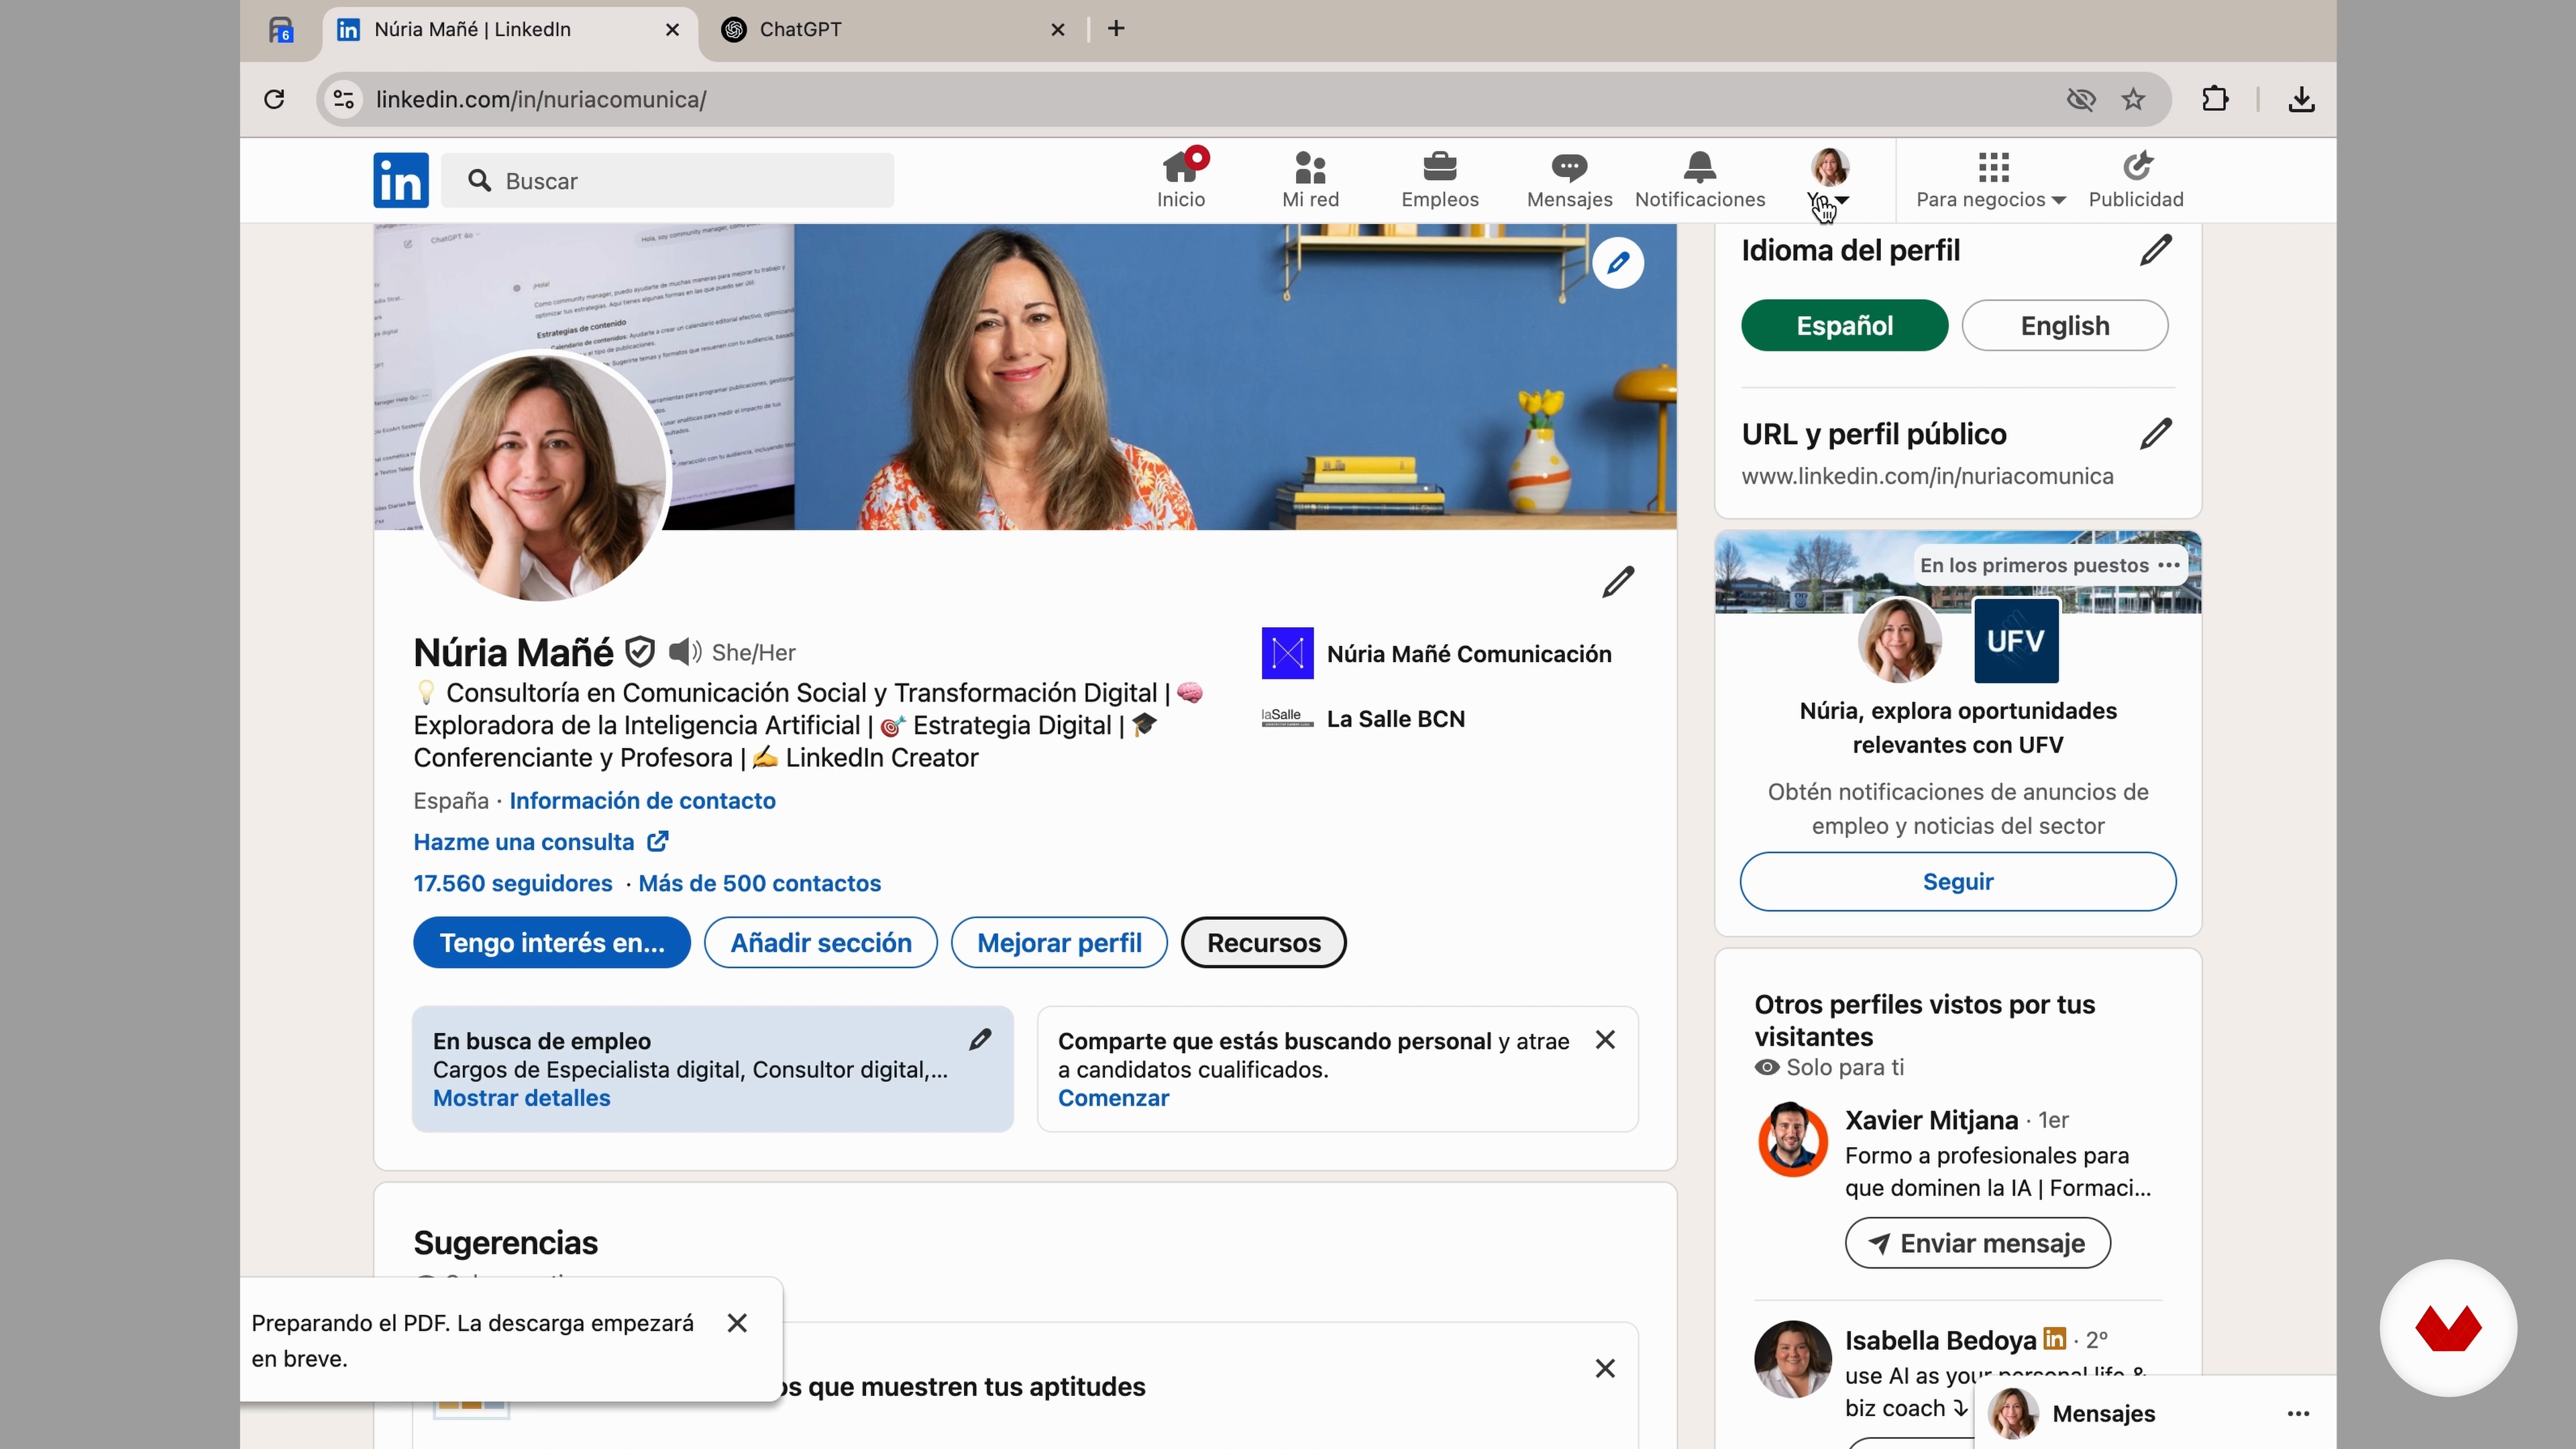Follow UFV with Seguir button
This screenshot has height=1449, width=2576.
[x=1958, y=881]
